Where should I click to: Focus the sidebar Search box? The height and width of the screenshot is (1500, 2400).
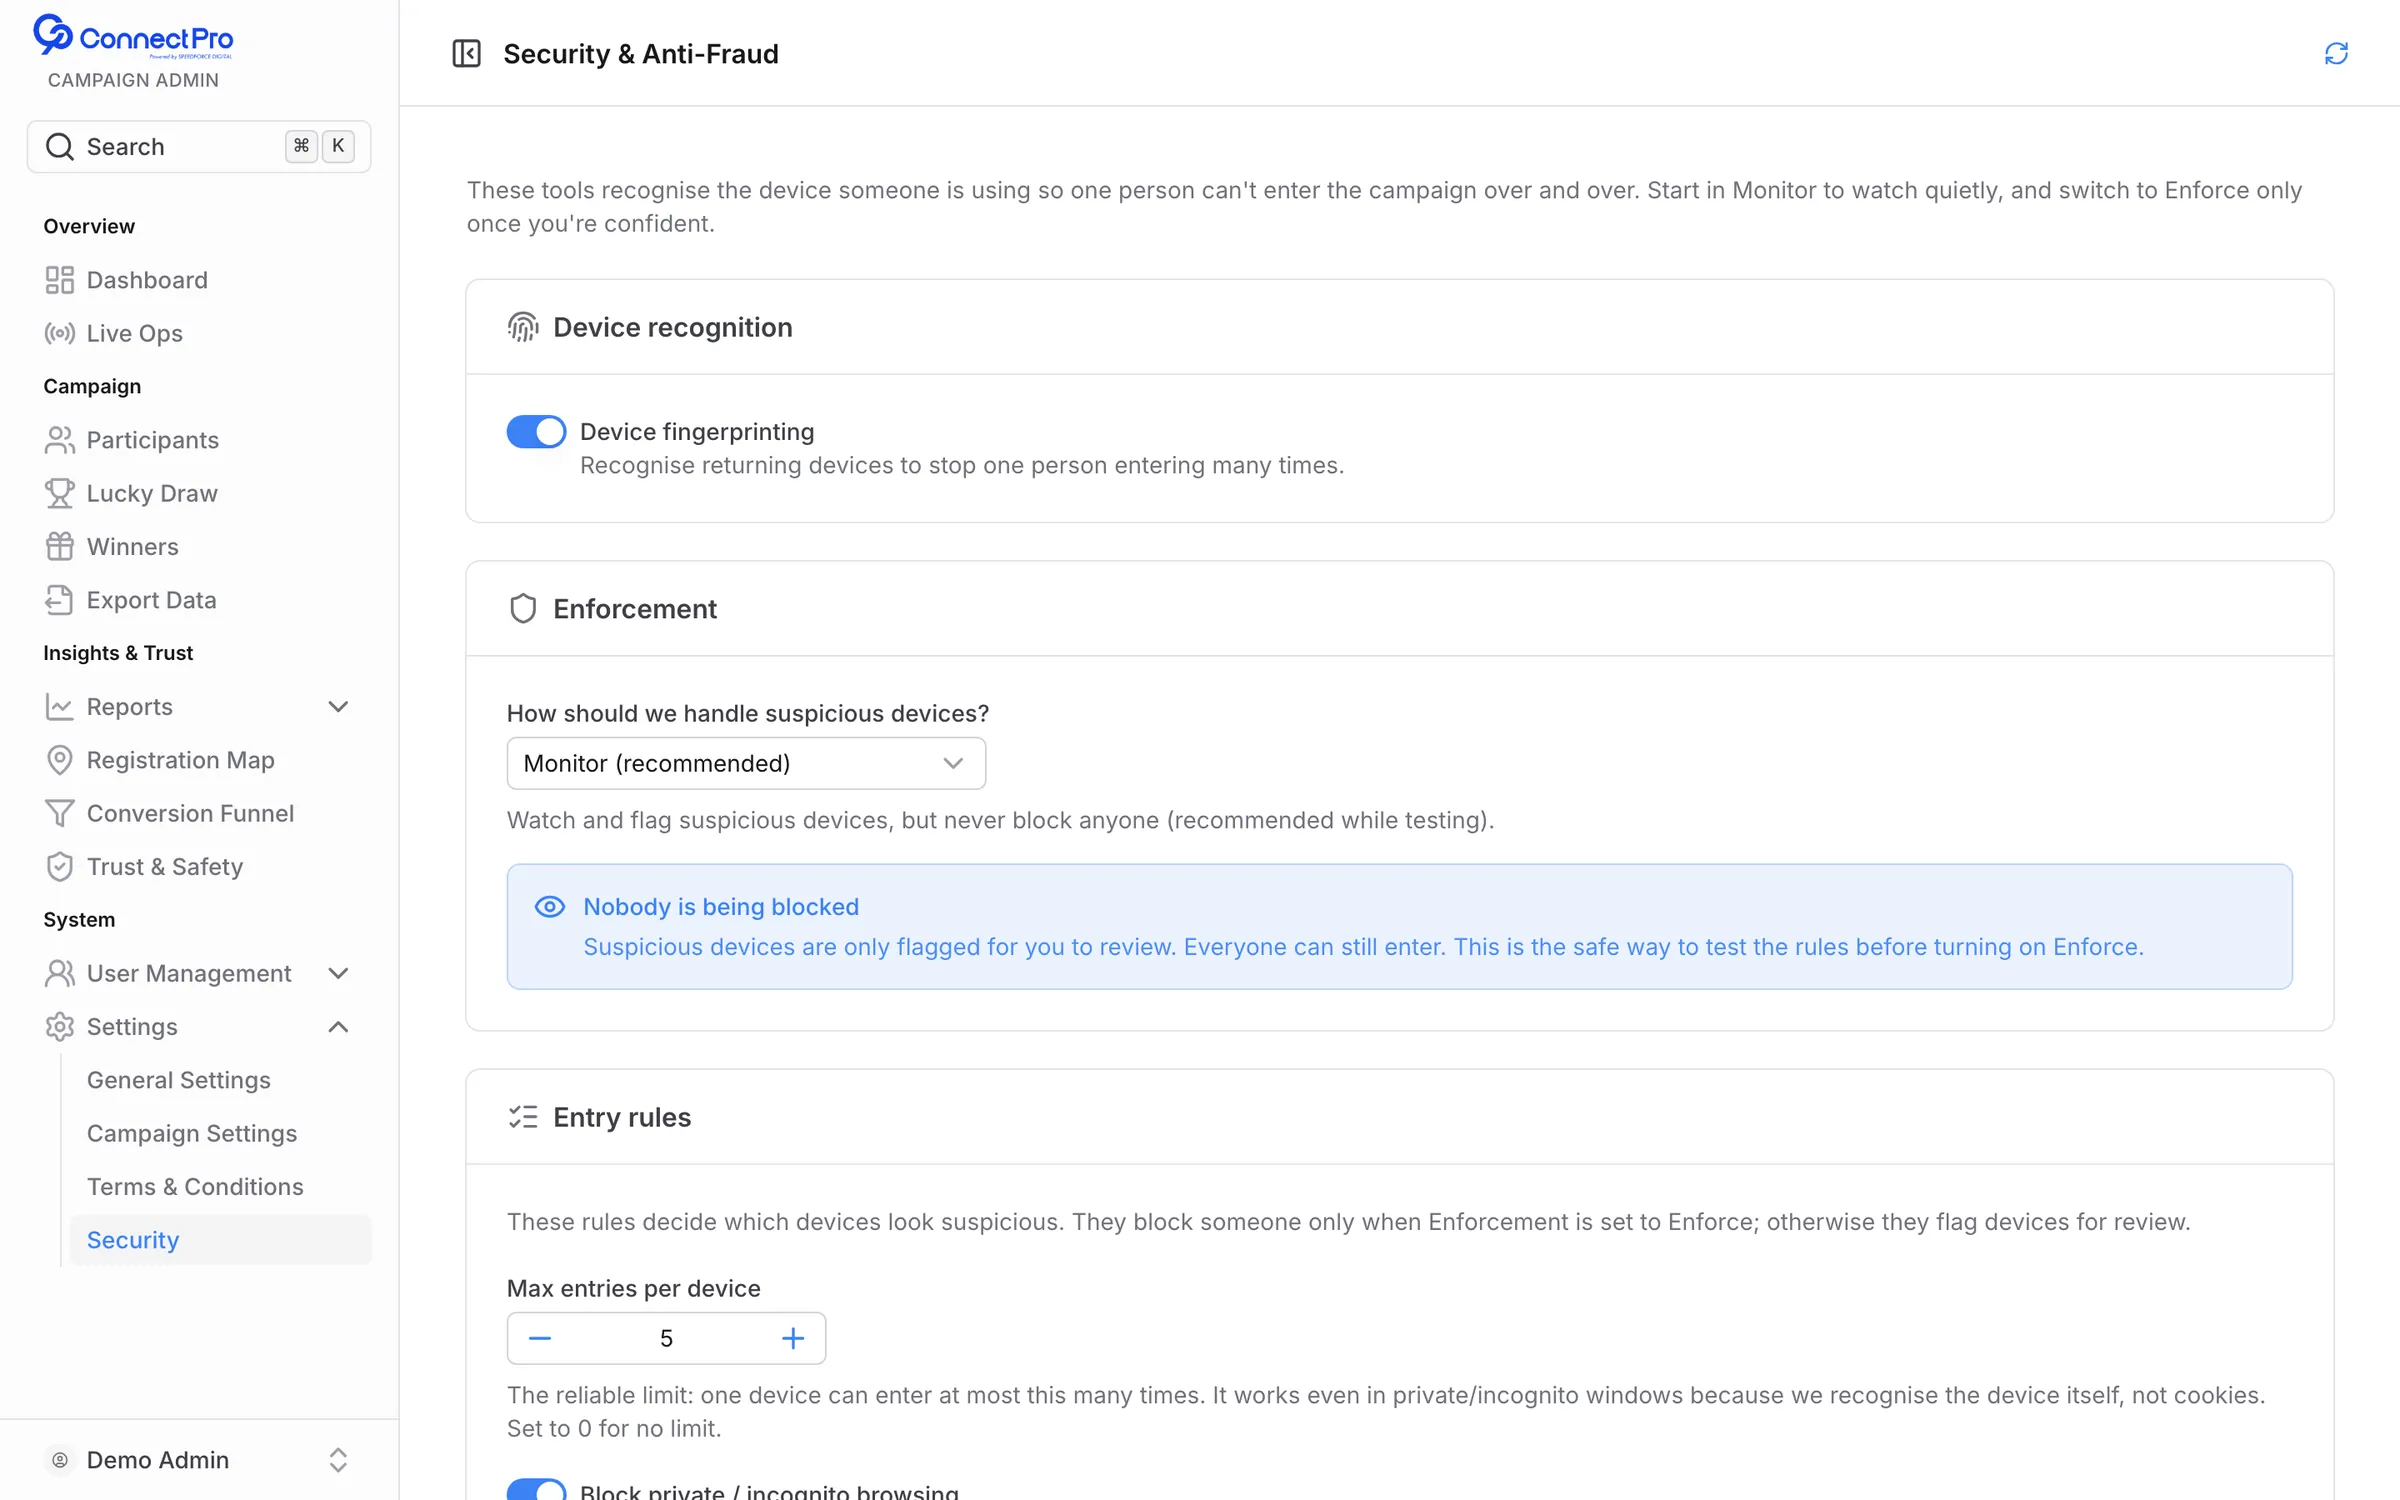[199, 147]
